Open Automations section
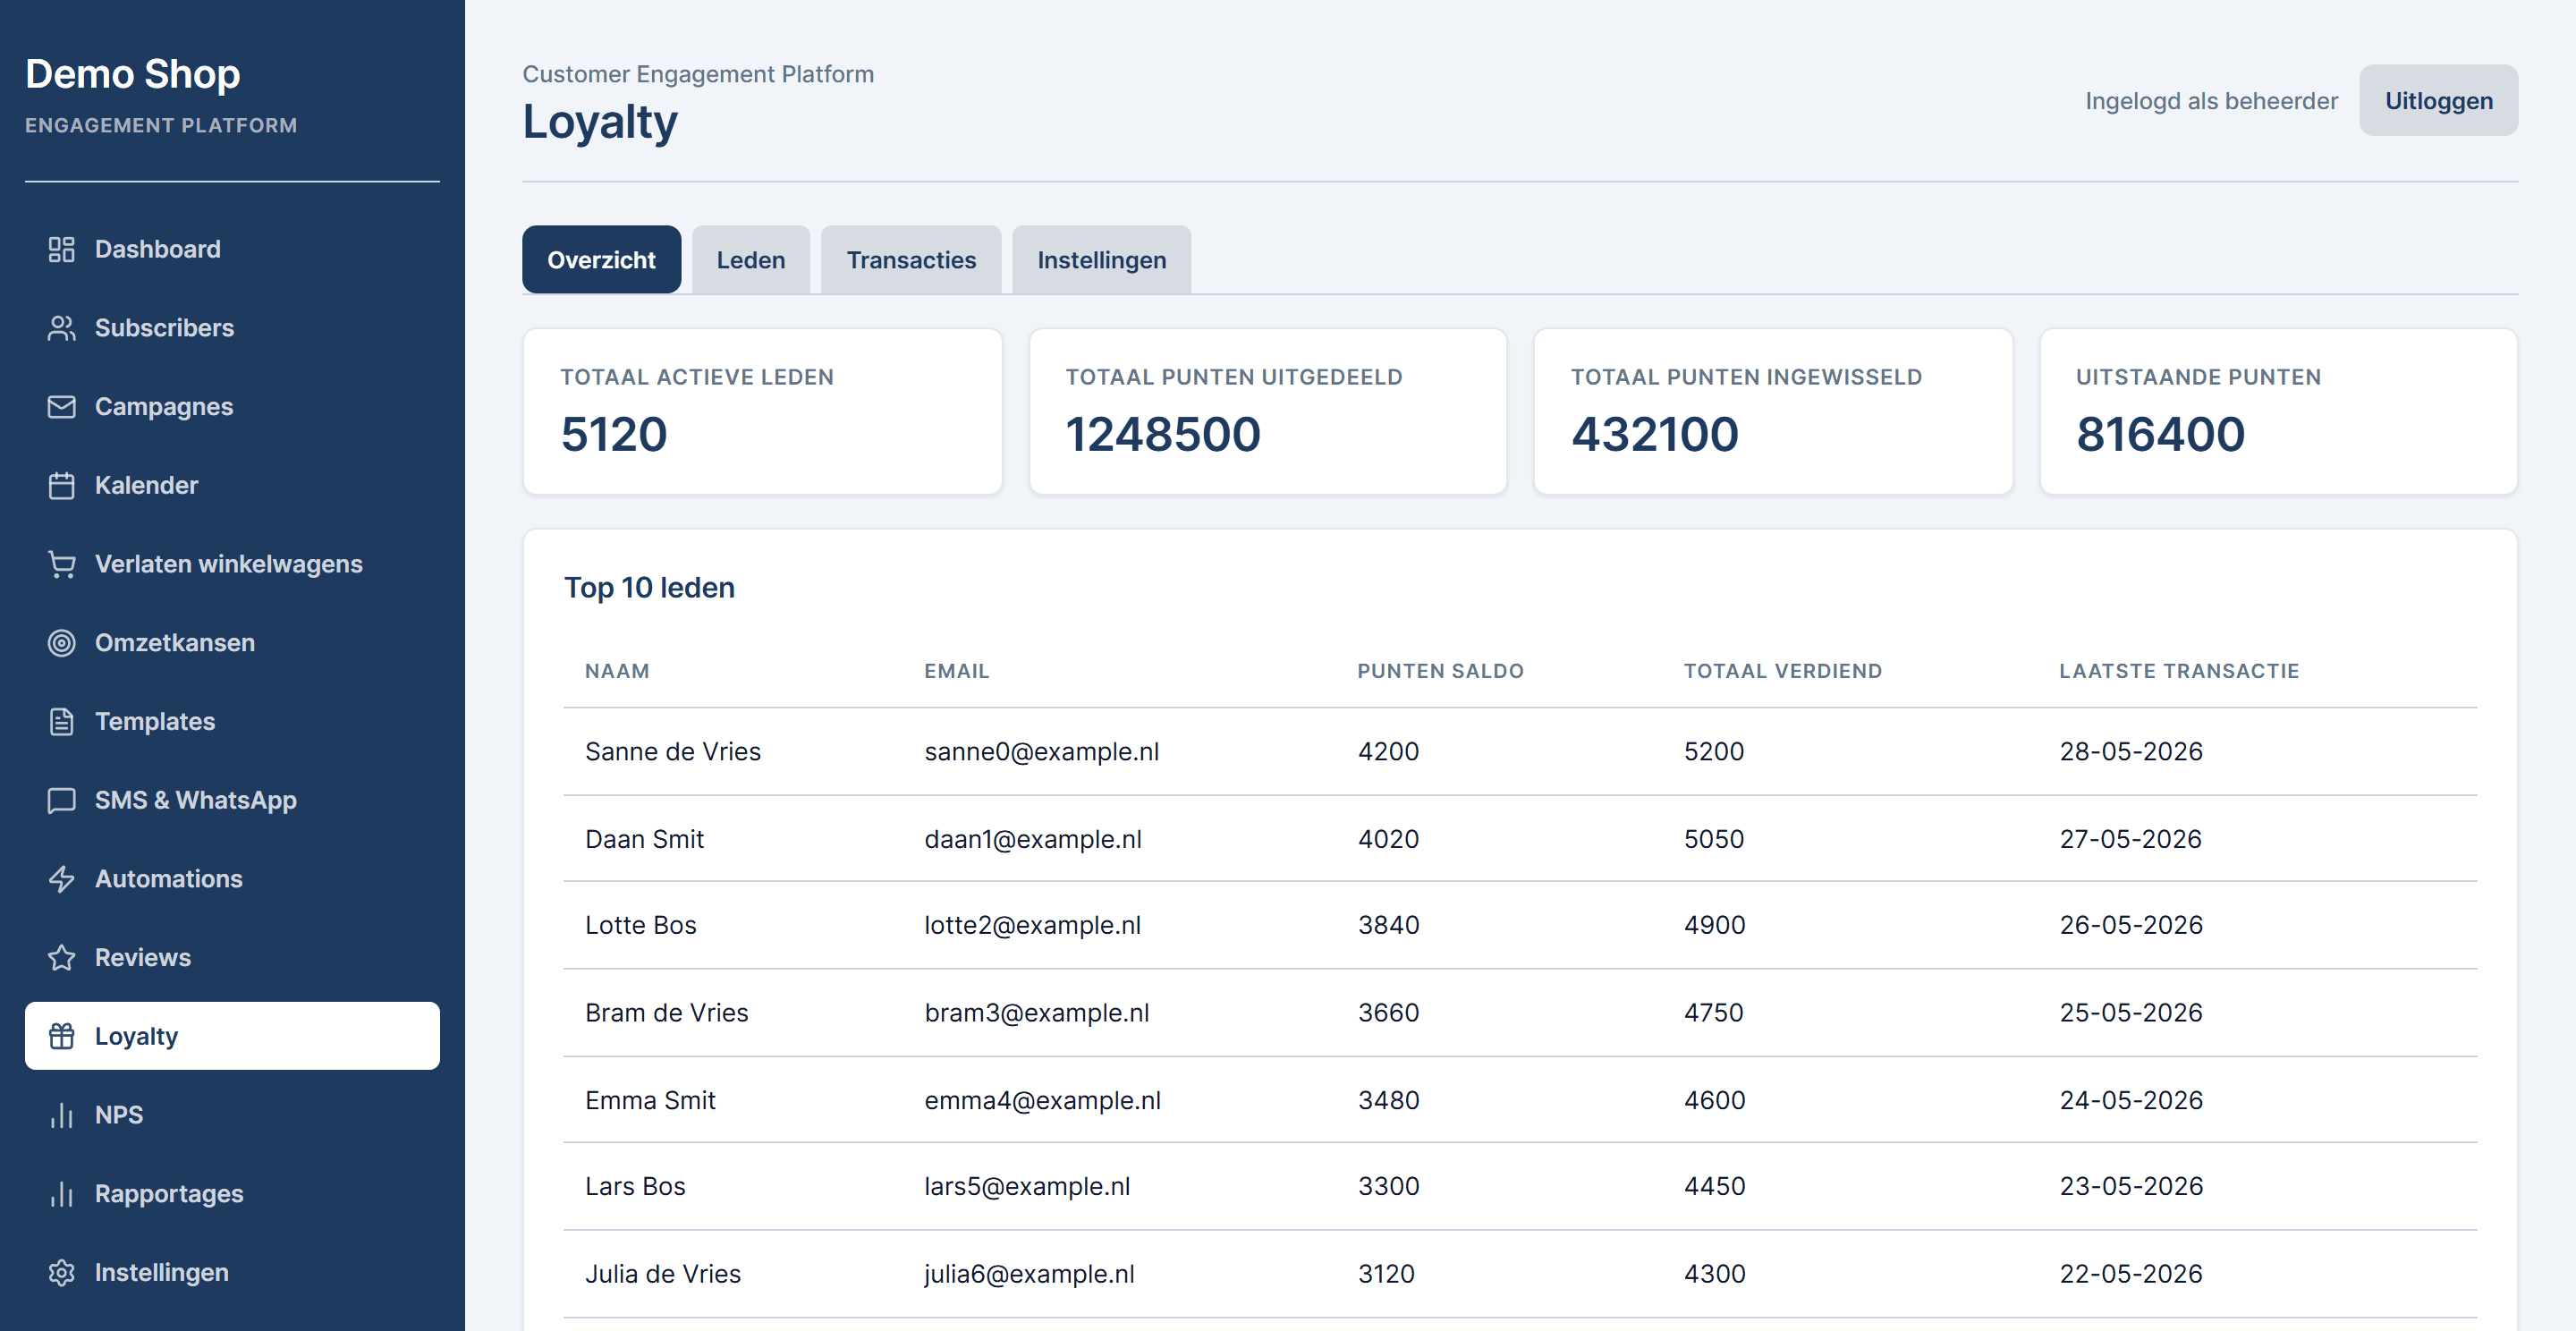 [232, 879]
